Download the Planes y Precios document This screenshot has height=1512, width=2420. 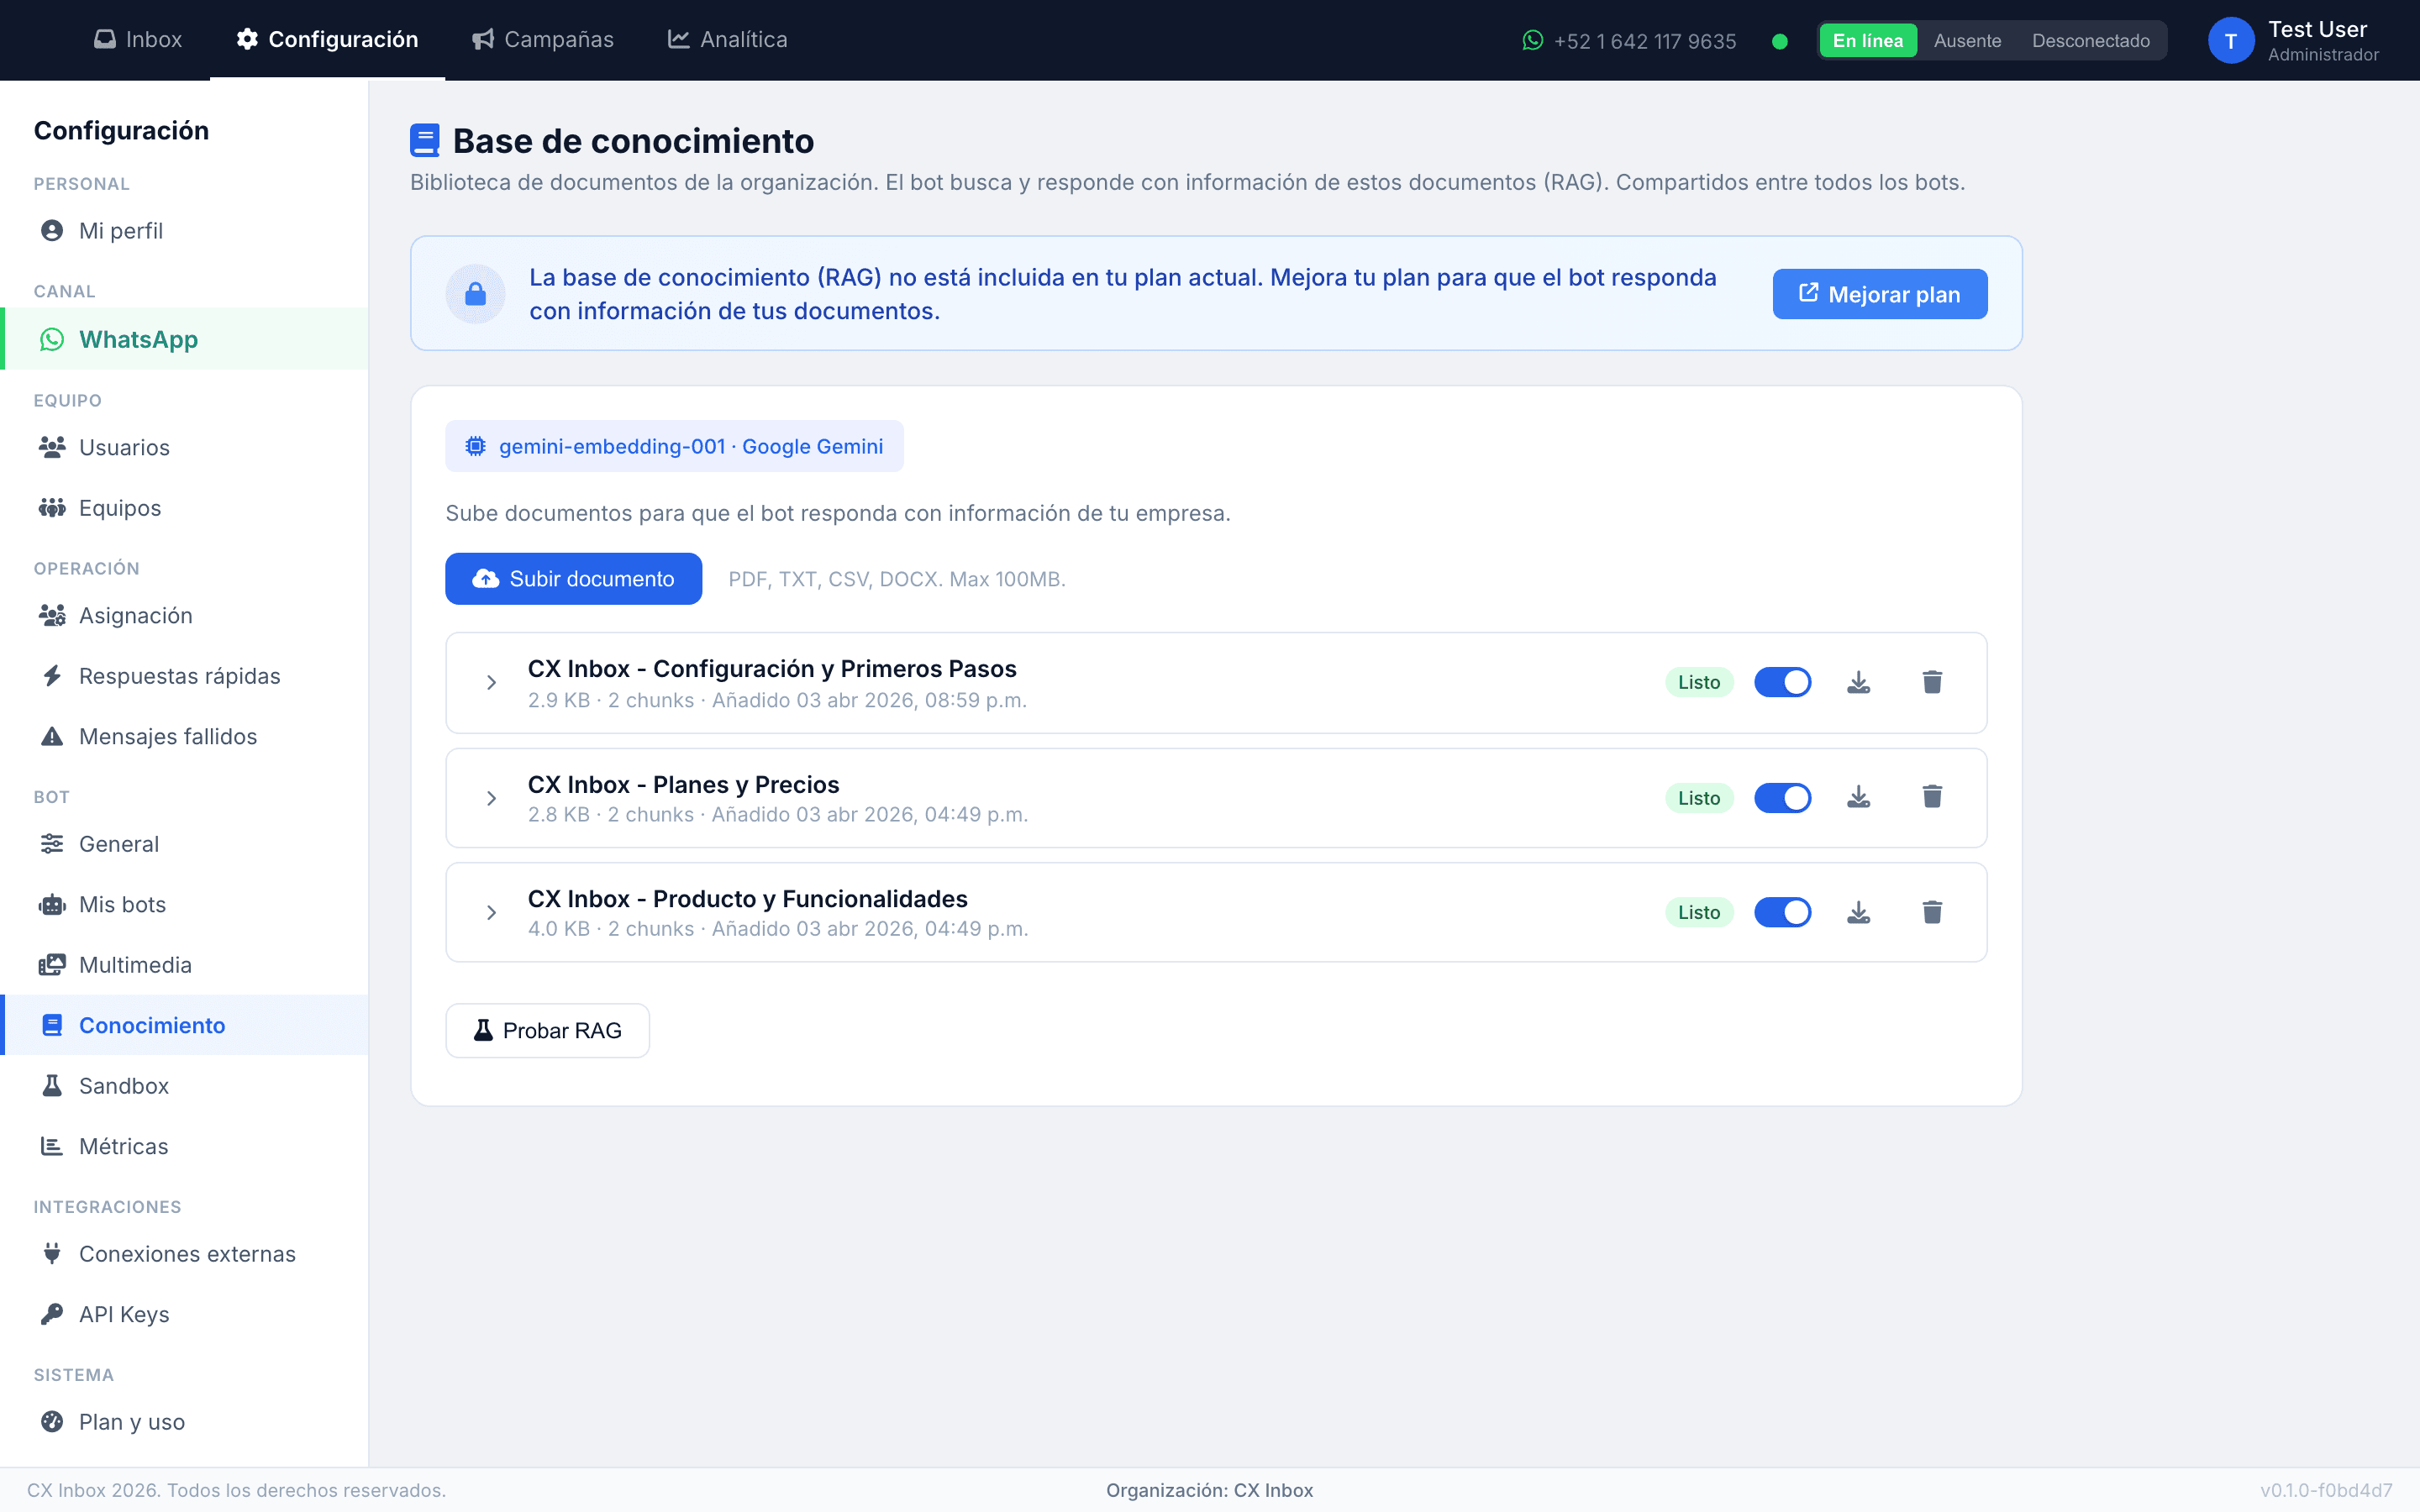(1858, 797)
